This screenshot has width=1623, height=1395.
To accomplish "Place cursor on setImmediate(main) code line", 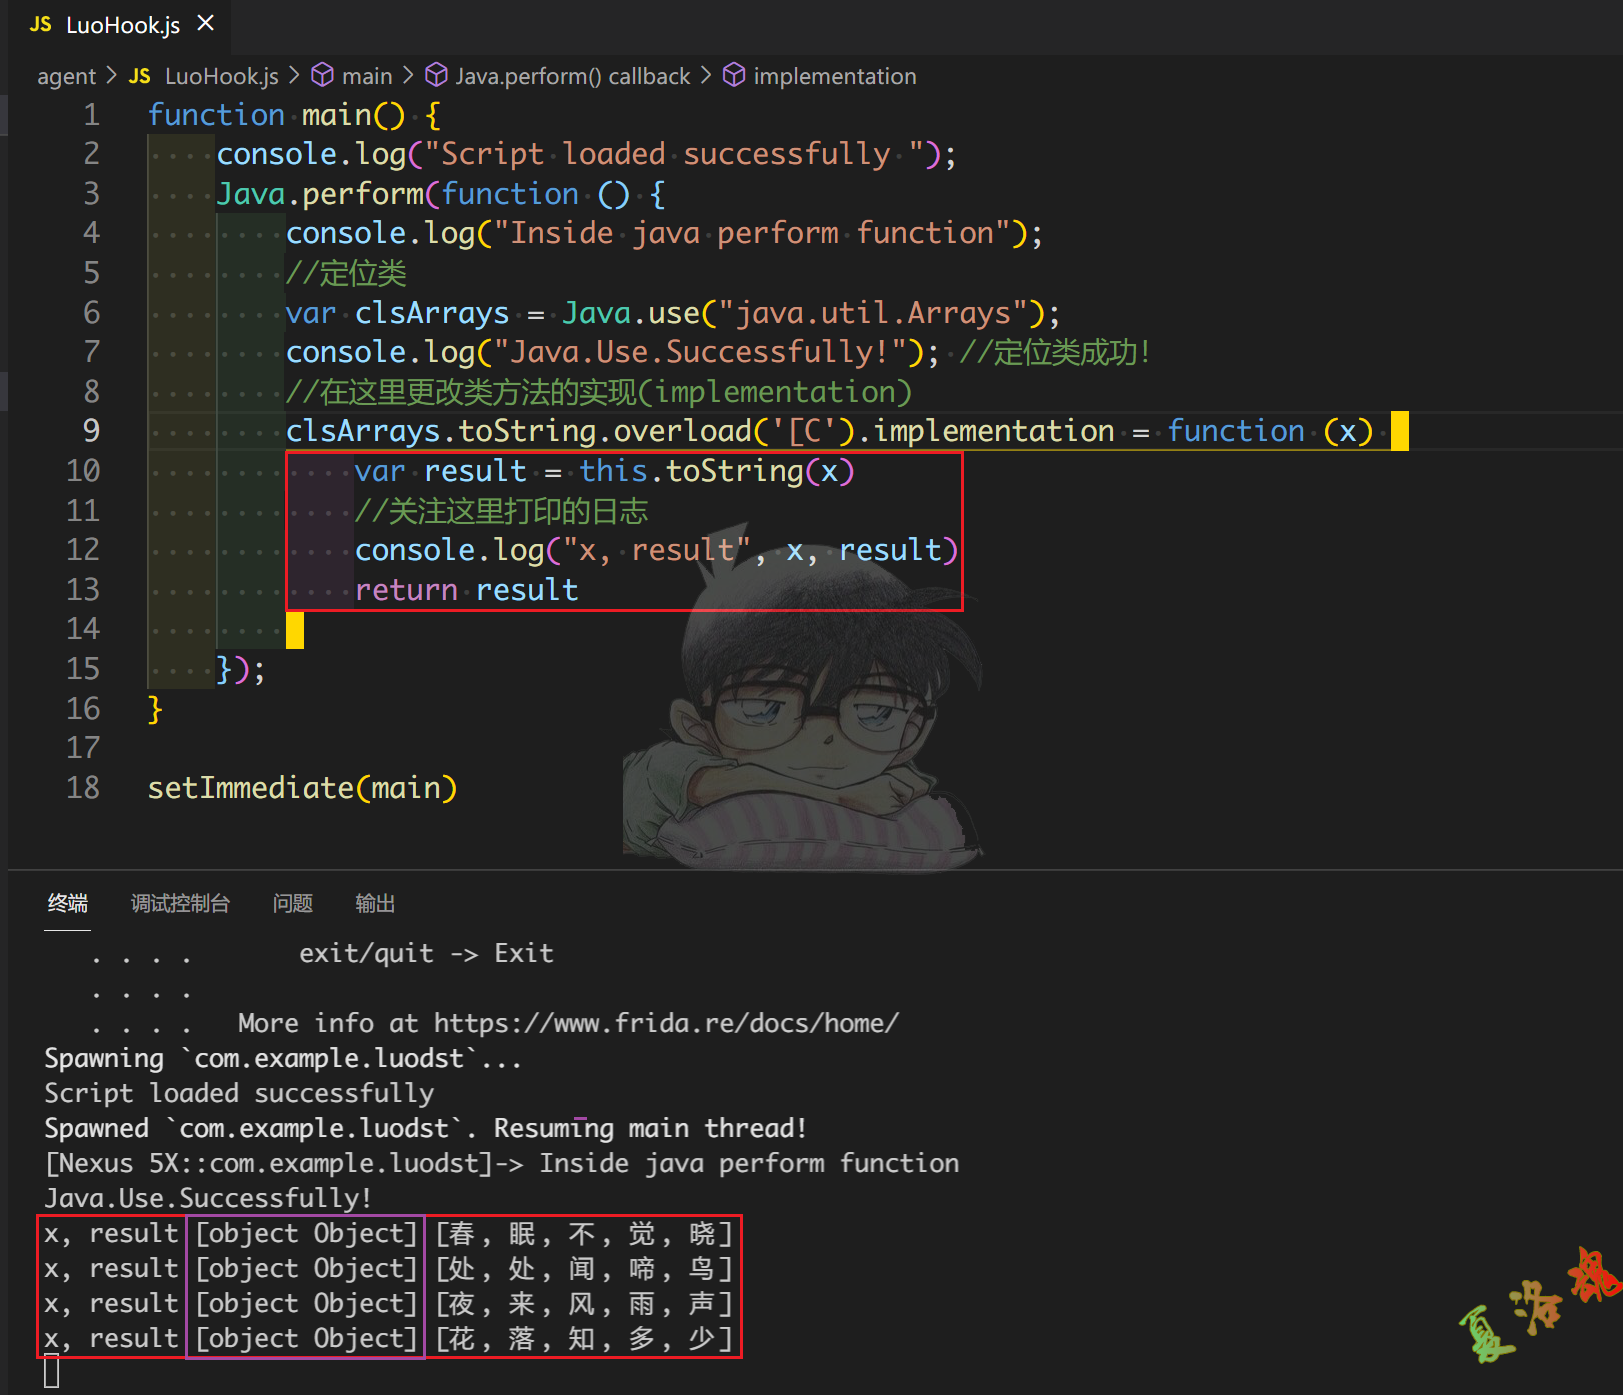I will click(302, 788).
